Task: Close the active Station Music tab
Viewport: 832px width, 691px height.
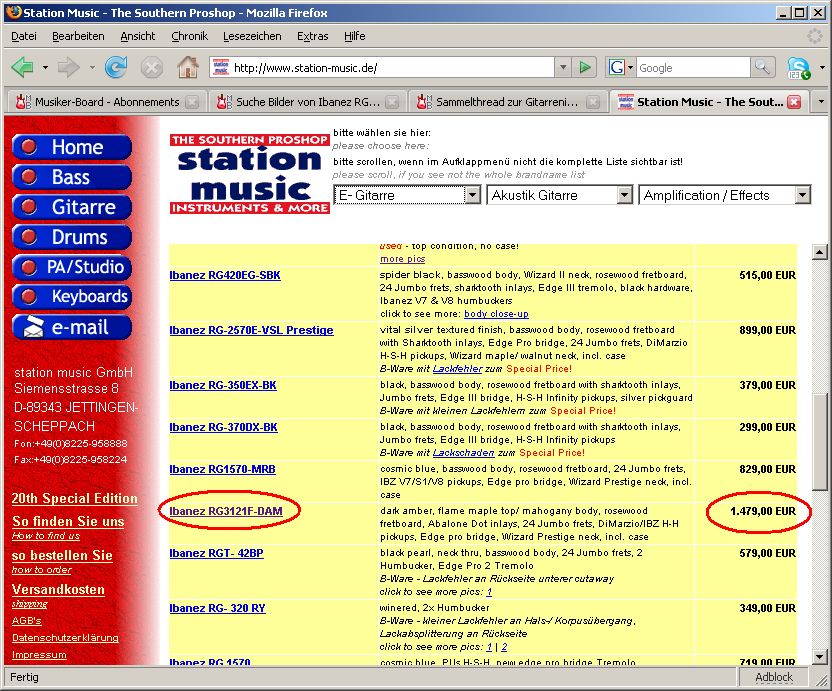Action: tap(794, 102)
